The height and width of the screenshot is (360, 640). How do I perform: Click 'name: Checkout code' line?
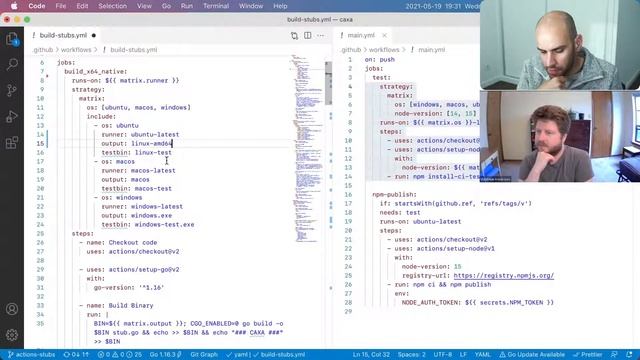118,242
